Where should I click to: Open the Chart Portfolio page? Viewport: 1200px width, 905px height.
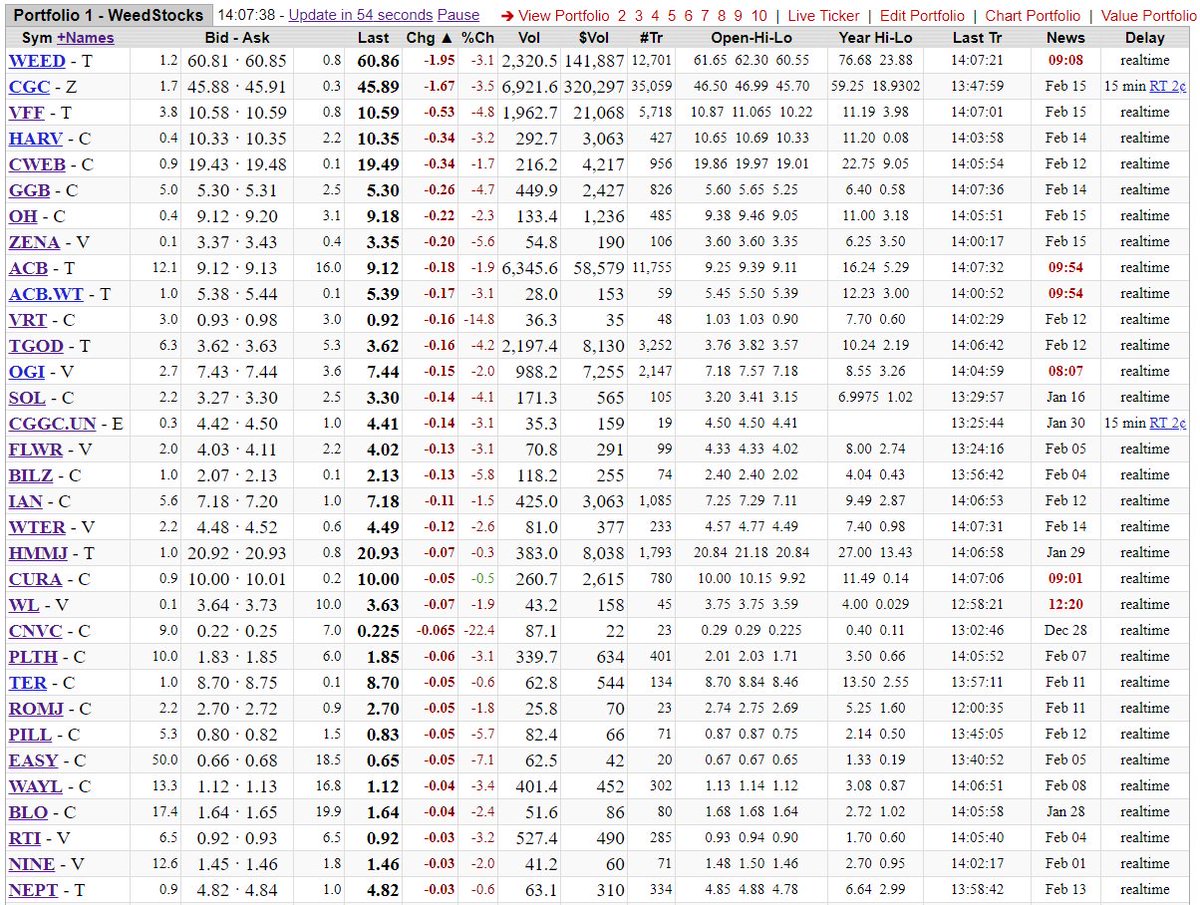(1033, 16)
